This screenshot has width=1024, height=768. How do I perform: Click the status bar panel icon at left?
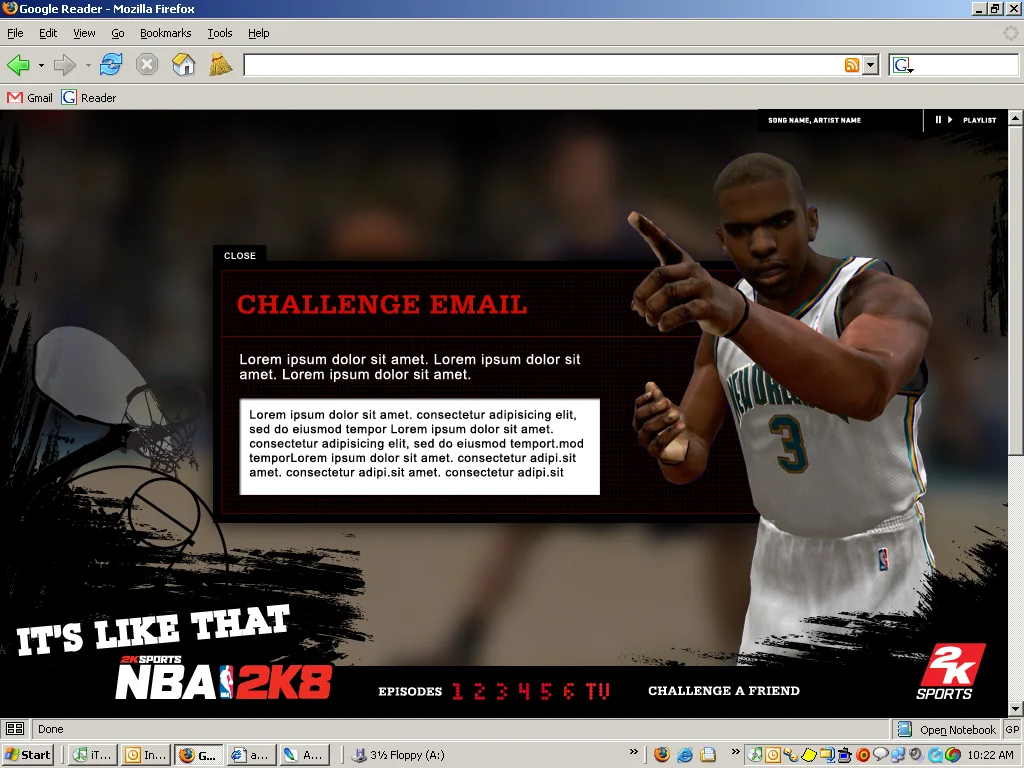[14, 729]
